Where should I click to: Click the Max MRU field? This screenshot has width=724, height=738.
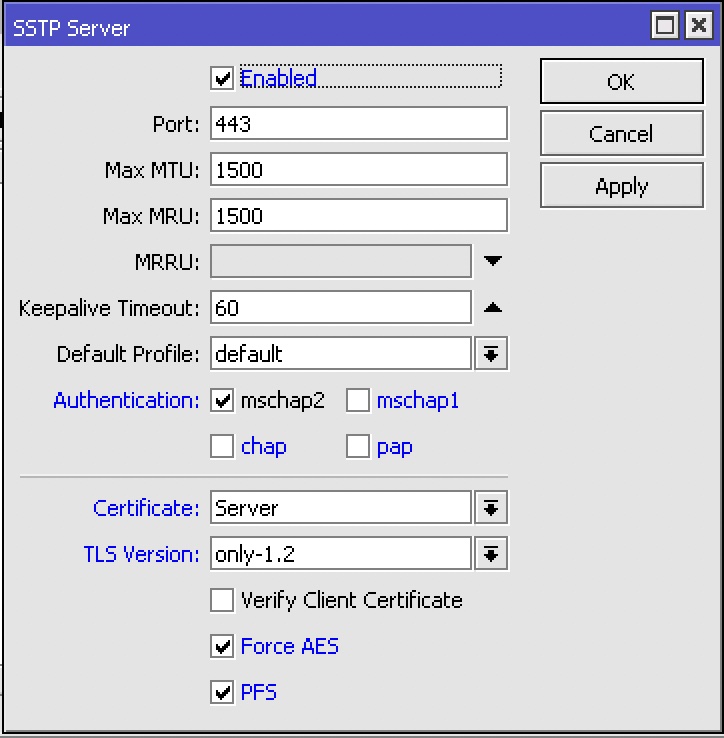tap(358, 216)
